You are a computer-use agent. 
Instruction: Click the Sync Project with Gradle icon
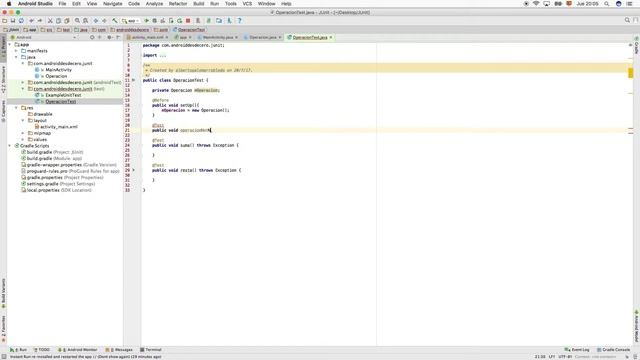[209, 20]
